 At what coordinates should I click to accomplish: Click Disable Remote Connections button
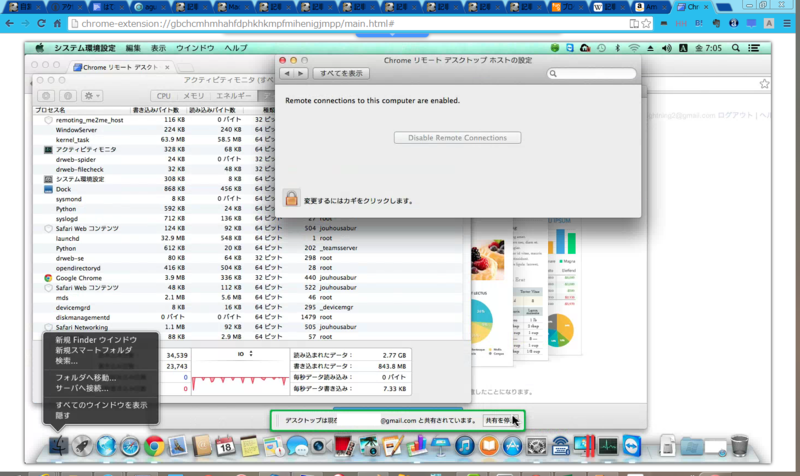[x=457, y=138]
